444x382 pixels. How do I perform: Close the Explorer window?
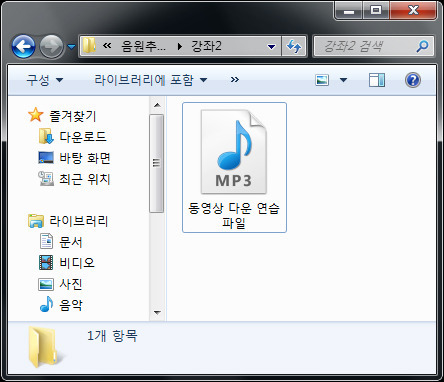[413, 11]
